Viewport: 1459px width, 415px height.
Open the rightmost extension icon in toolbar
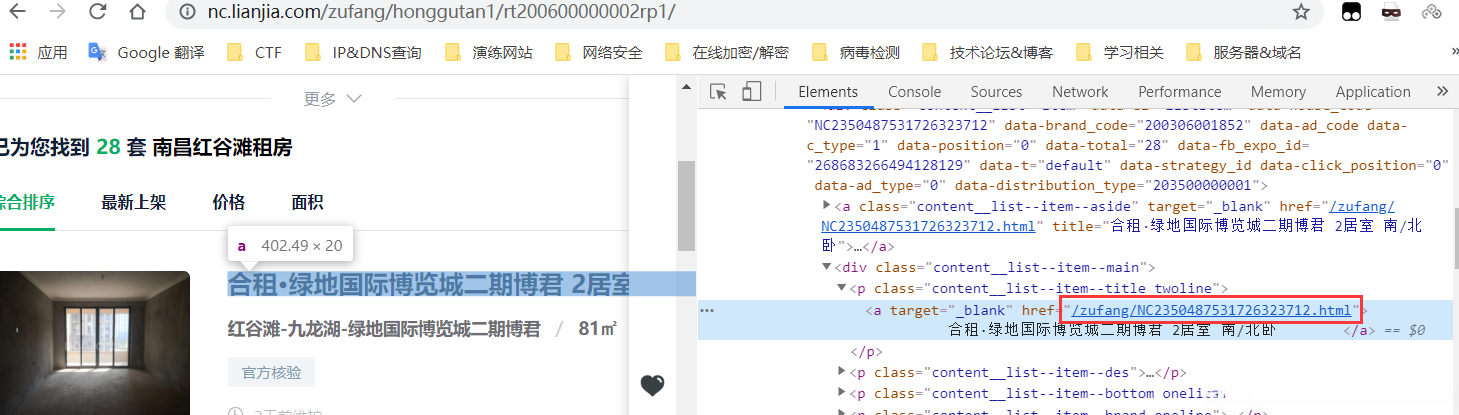[1431, 12]
